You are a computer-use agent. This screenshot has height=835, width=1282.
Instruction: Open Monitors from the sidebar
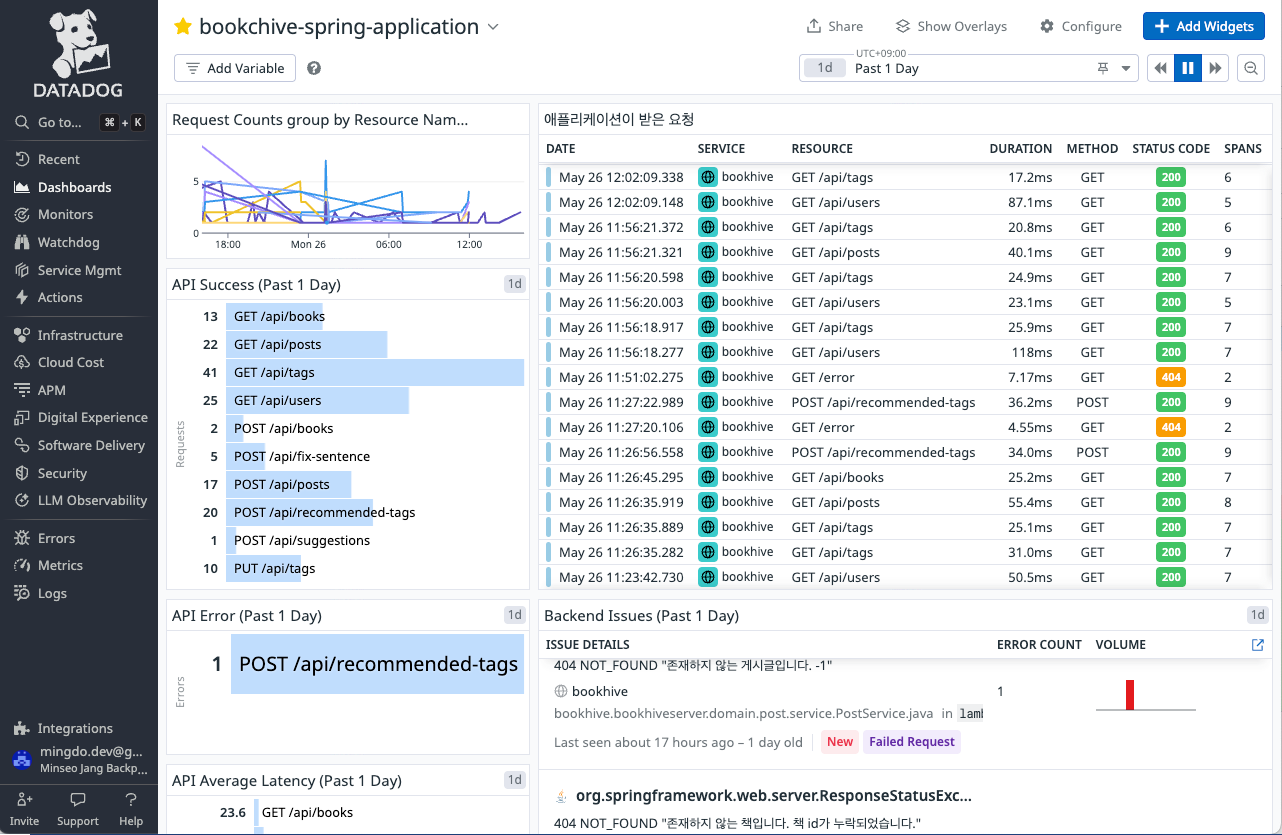[x=65, y=214]
